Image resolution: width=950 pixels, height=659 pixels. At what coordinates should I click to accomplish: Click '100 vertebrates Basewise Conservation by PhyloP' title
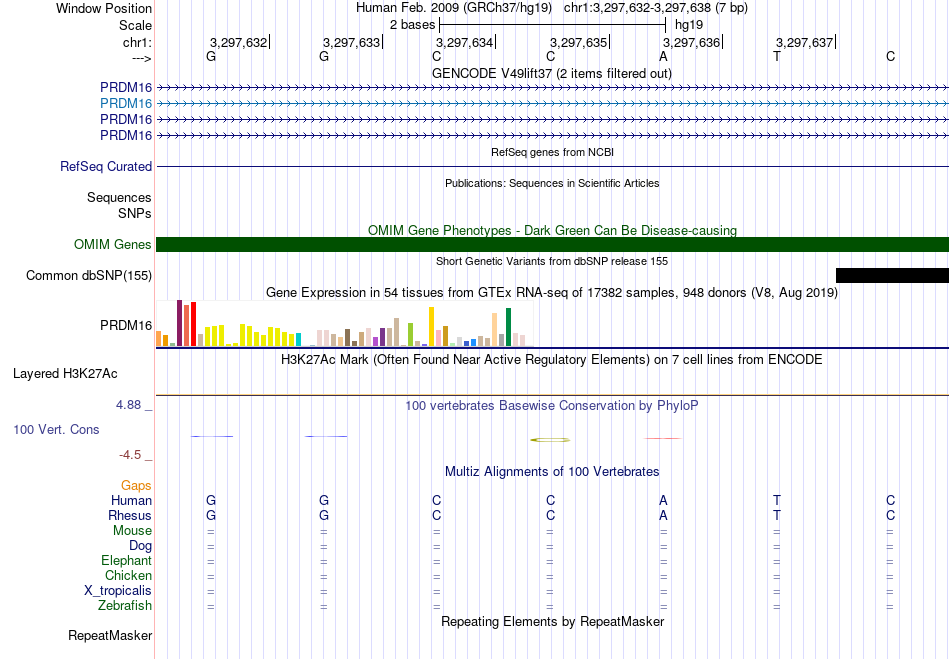(552, 406)
